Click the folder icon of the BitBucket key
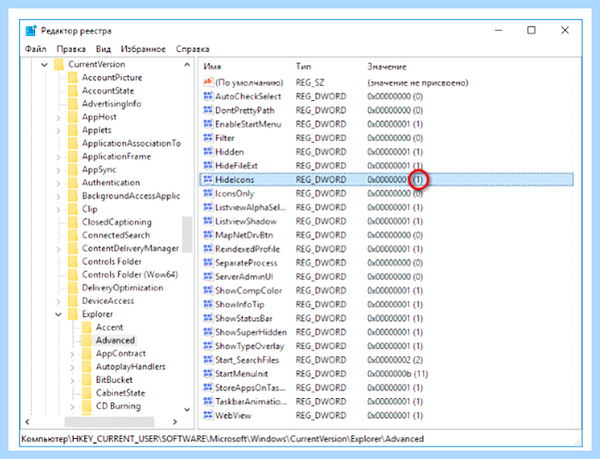The image size is (600, 459). click(86, 379)
